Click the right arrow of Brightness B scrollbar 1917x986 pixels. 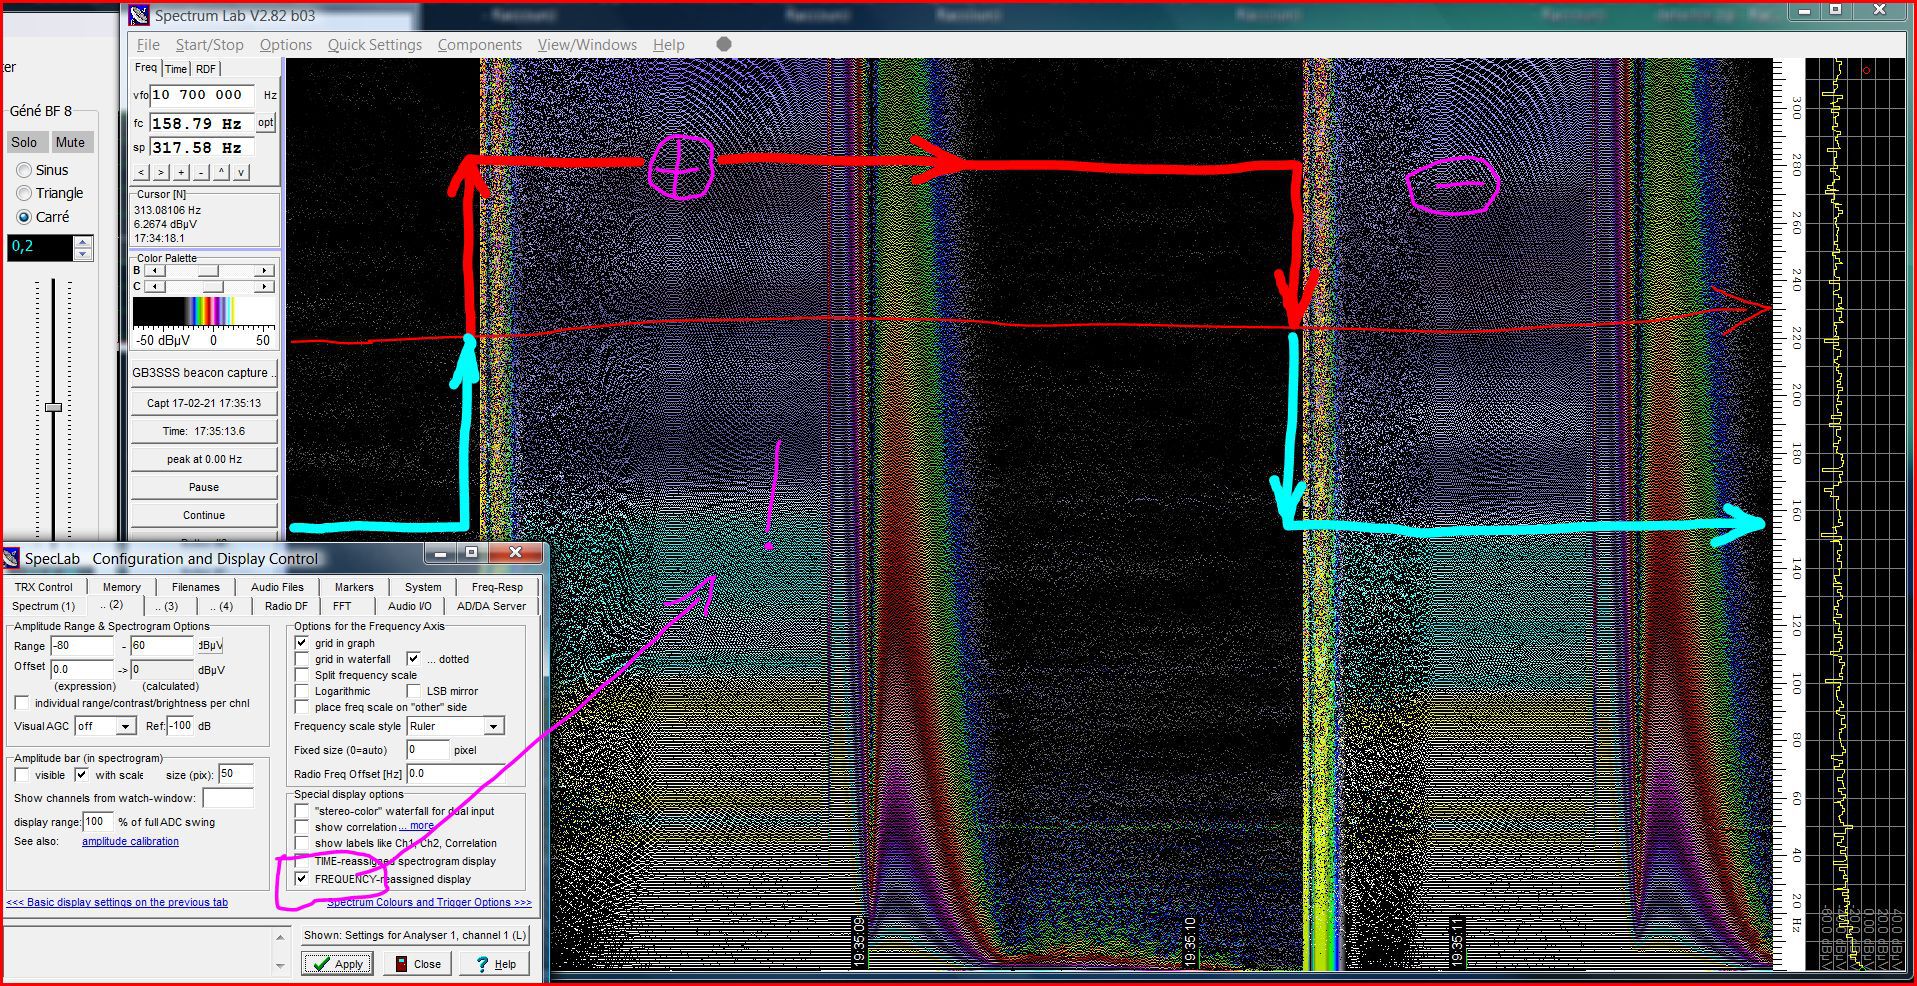(265, 271)
